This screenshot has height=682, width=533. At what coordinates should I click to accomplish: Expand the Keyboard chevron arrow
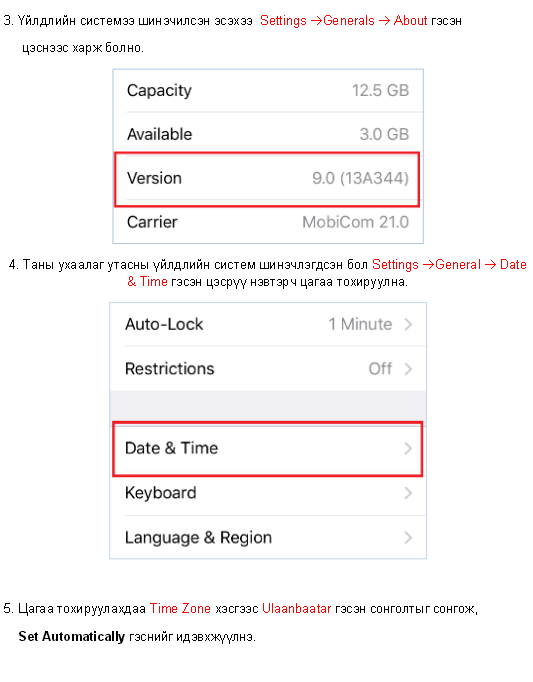click(x=408, y=493)
